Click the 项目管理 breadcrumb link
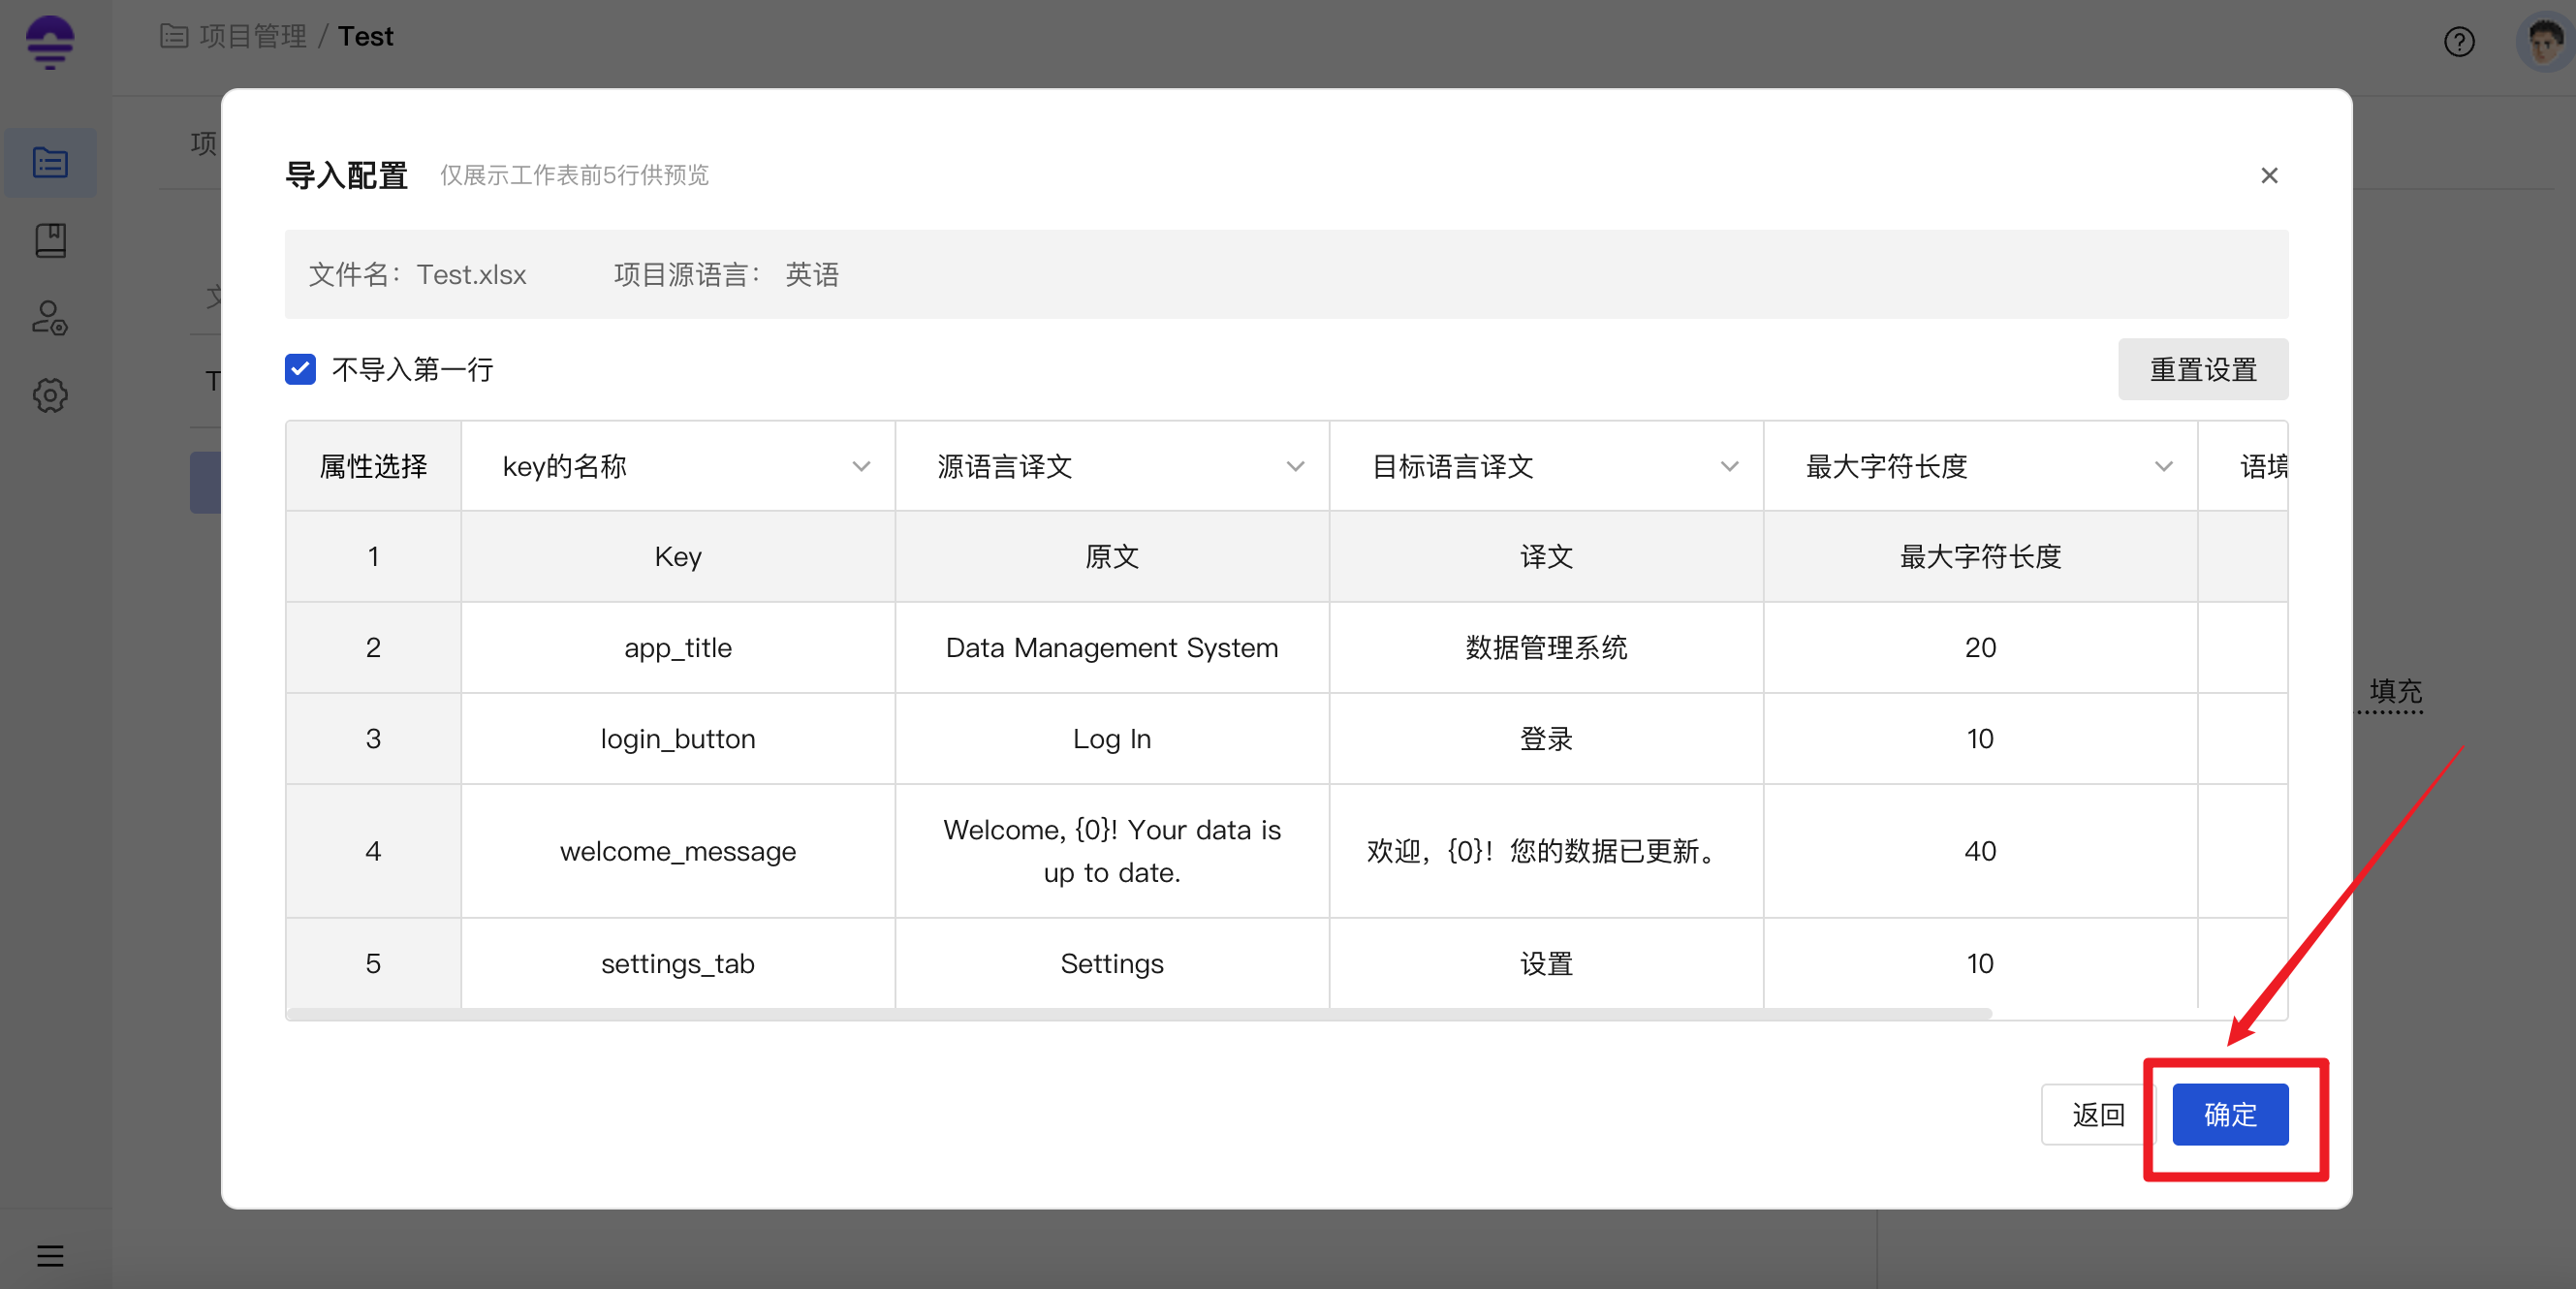2576x1289 pixels. (x=253, y=36)
